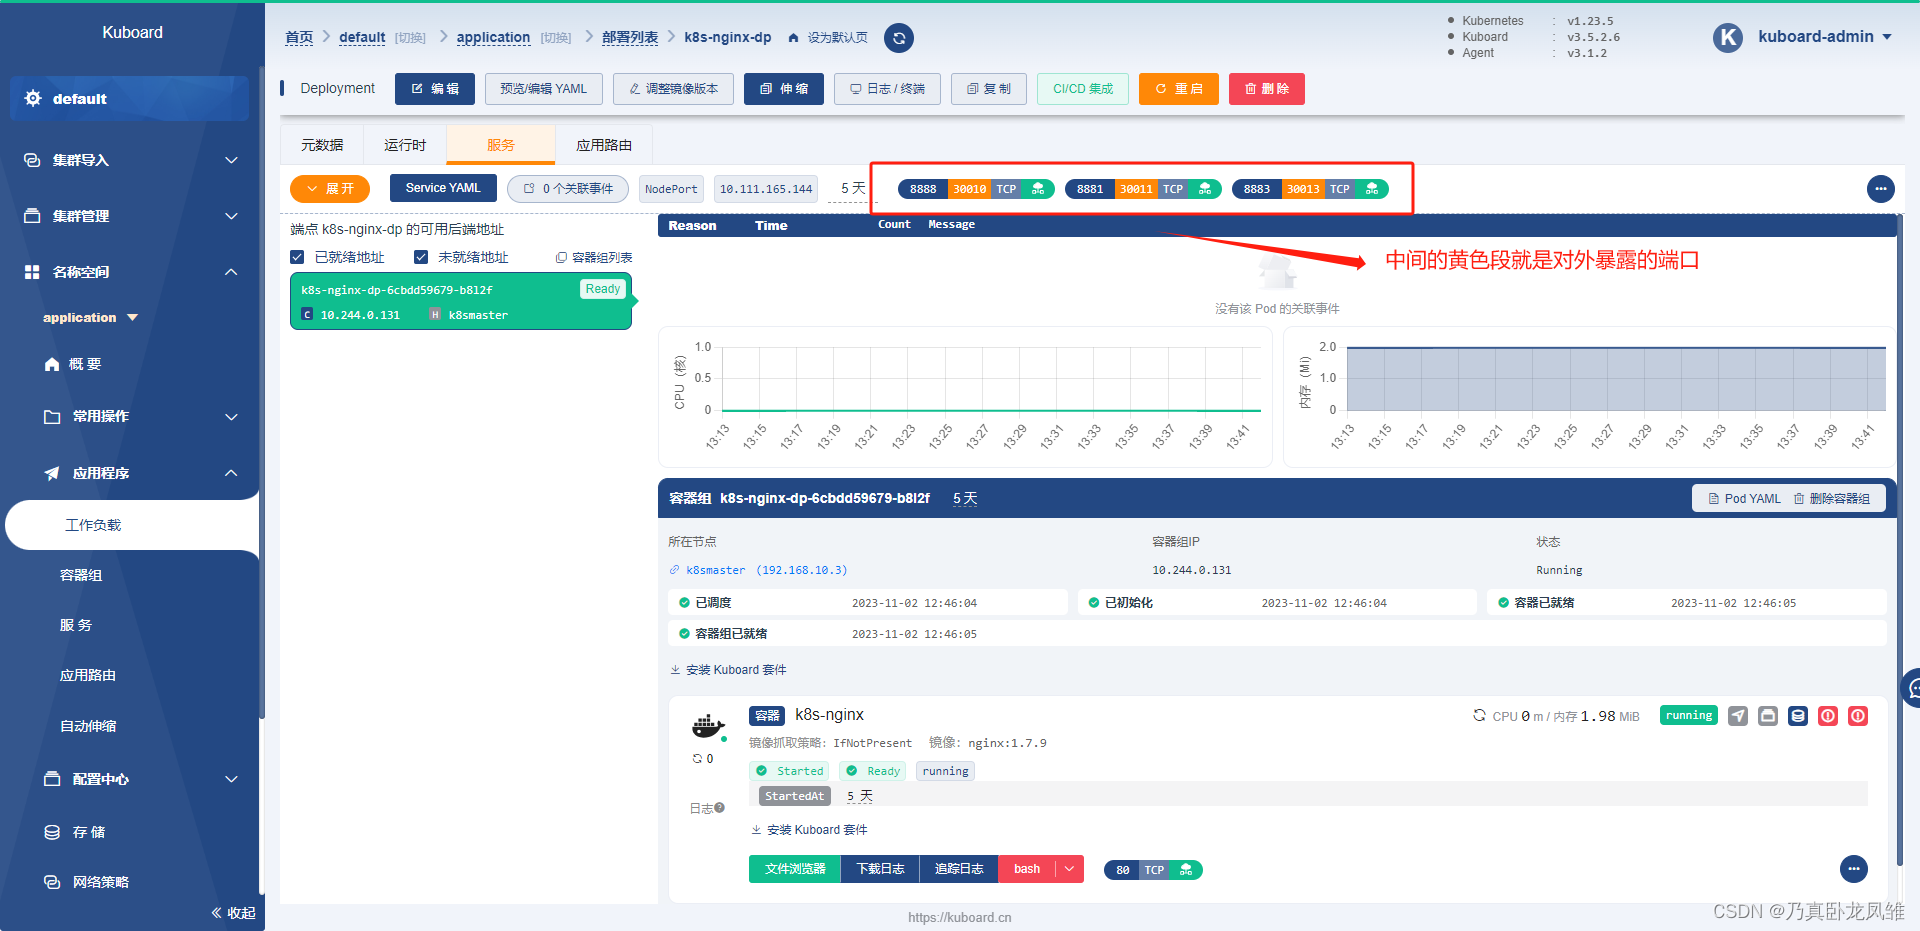Click the 调整镜像版本 button
1920x931 pixels.
pyautogui.click(x=673, y=89)
